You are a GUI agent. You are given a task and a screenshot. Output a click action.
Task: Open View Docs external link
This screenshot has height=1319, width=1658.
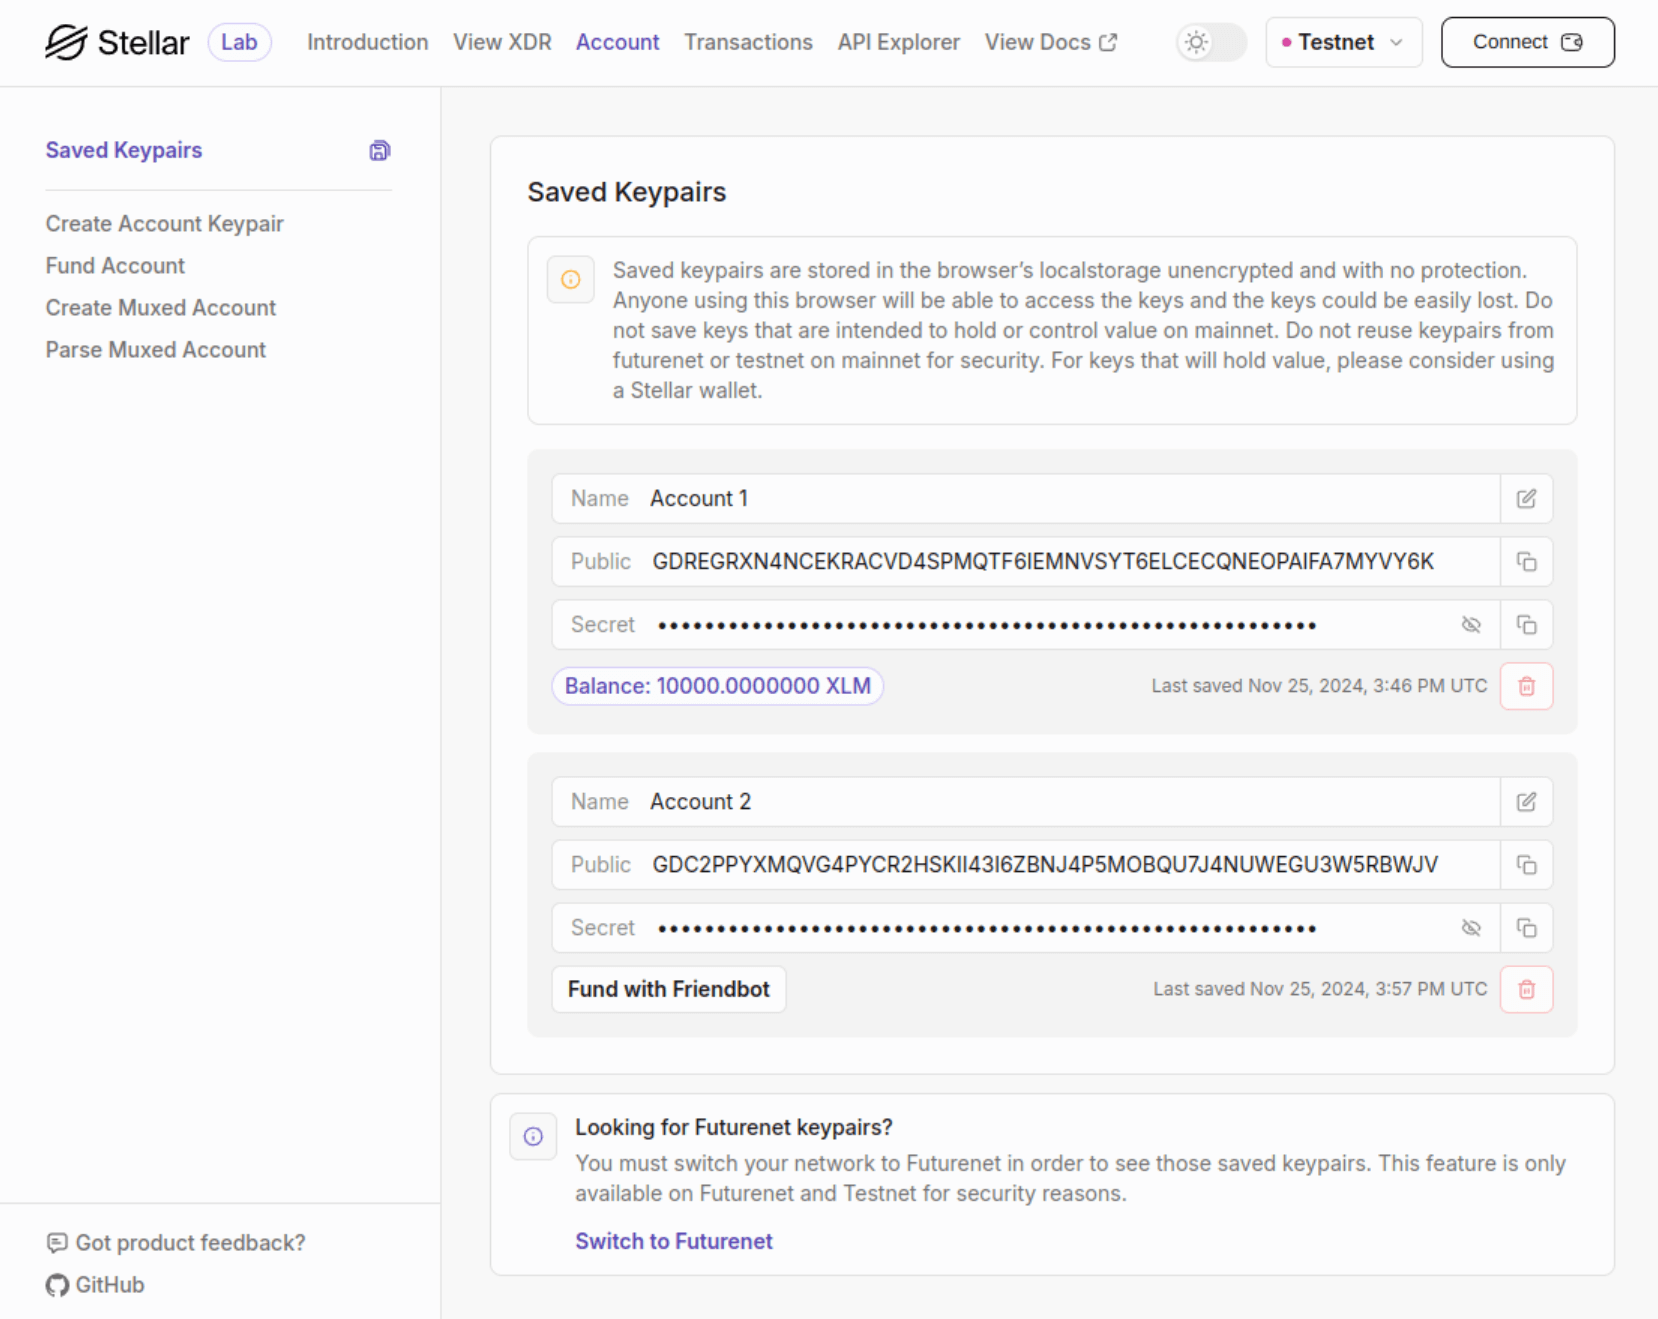(x=1050, y=42)
